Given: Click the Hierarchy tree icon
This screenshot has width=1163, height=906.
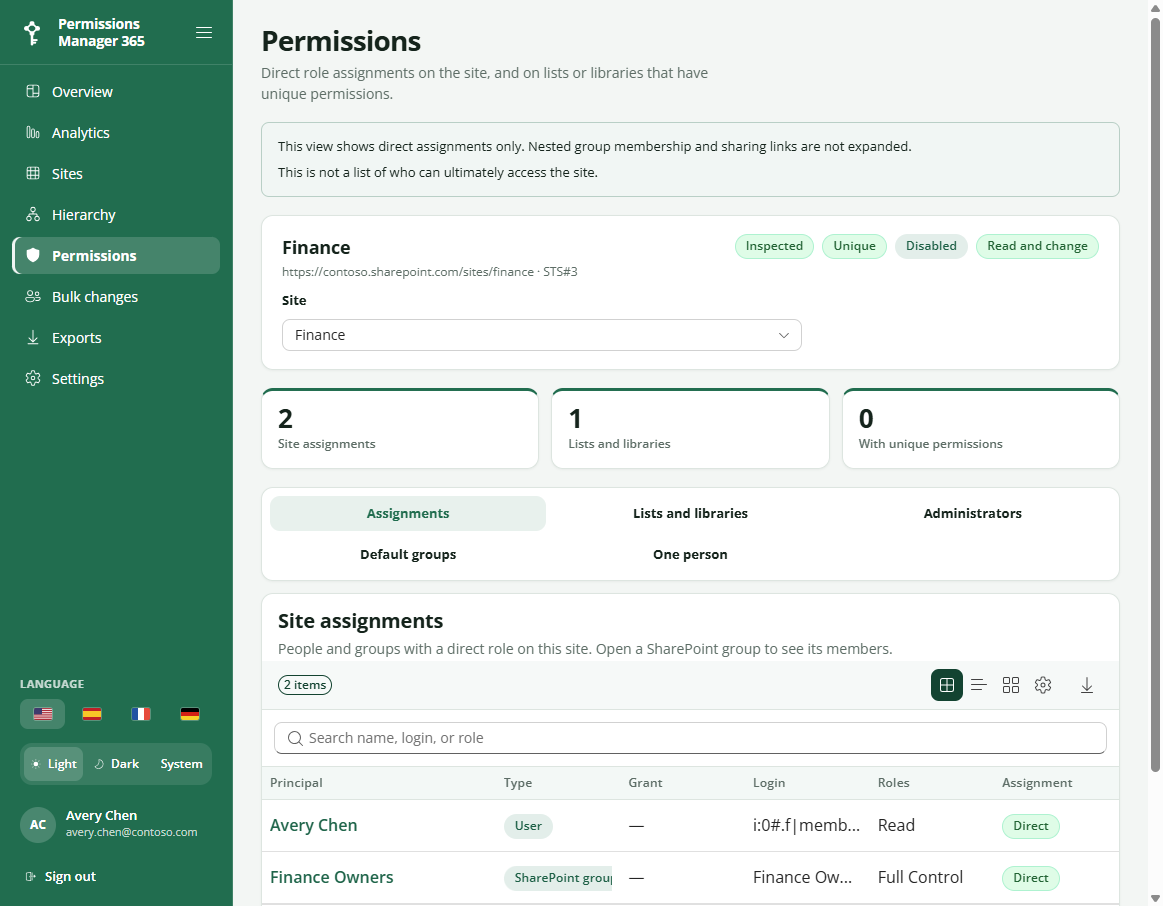Looking at the screenshot, I should [x=33, y=214].
